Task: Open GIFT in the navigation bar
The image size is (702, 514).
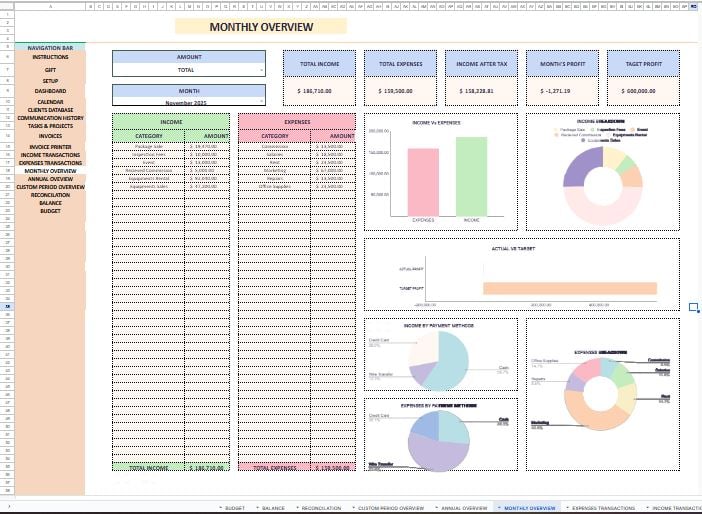Action: pos(50,70)
